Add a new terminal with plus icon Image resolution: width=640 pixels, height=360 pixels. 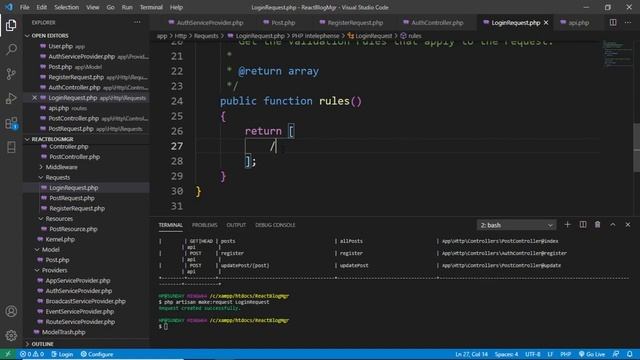pyautogui.click(x=567, y=224)
